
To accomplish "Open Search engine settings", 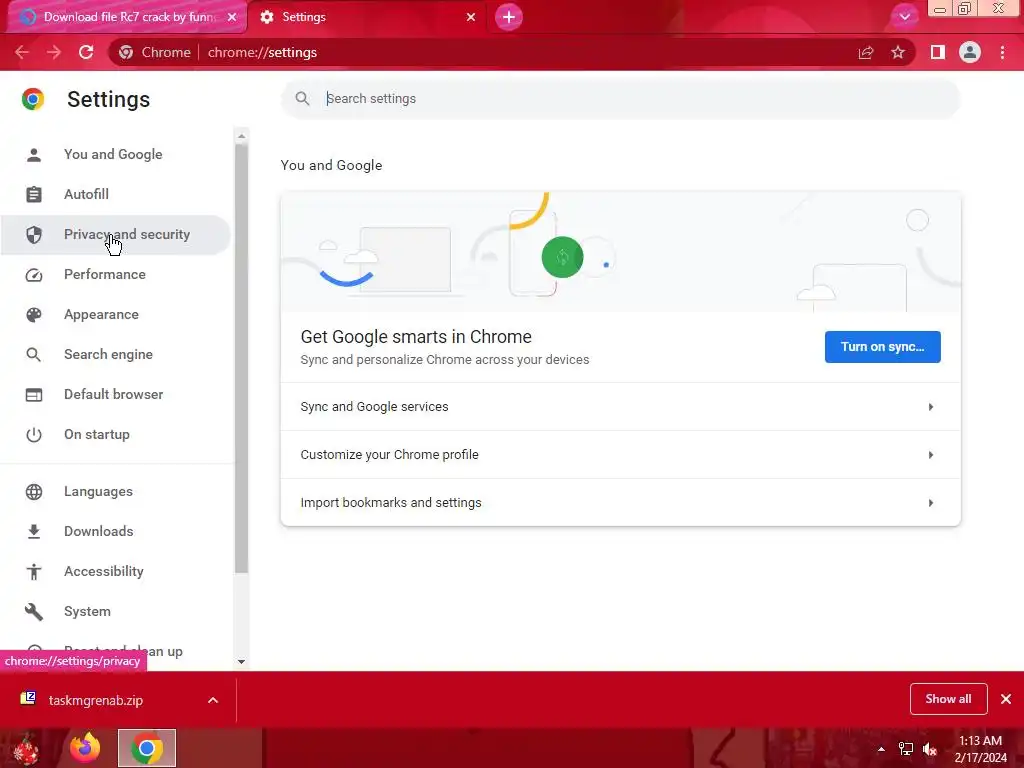I will pos(115,355).
